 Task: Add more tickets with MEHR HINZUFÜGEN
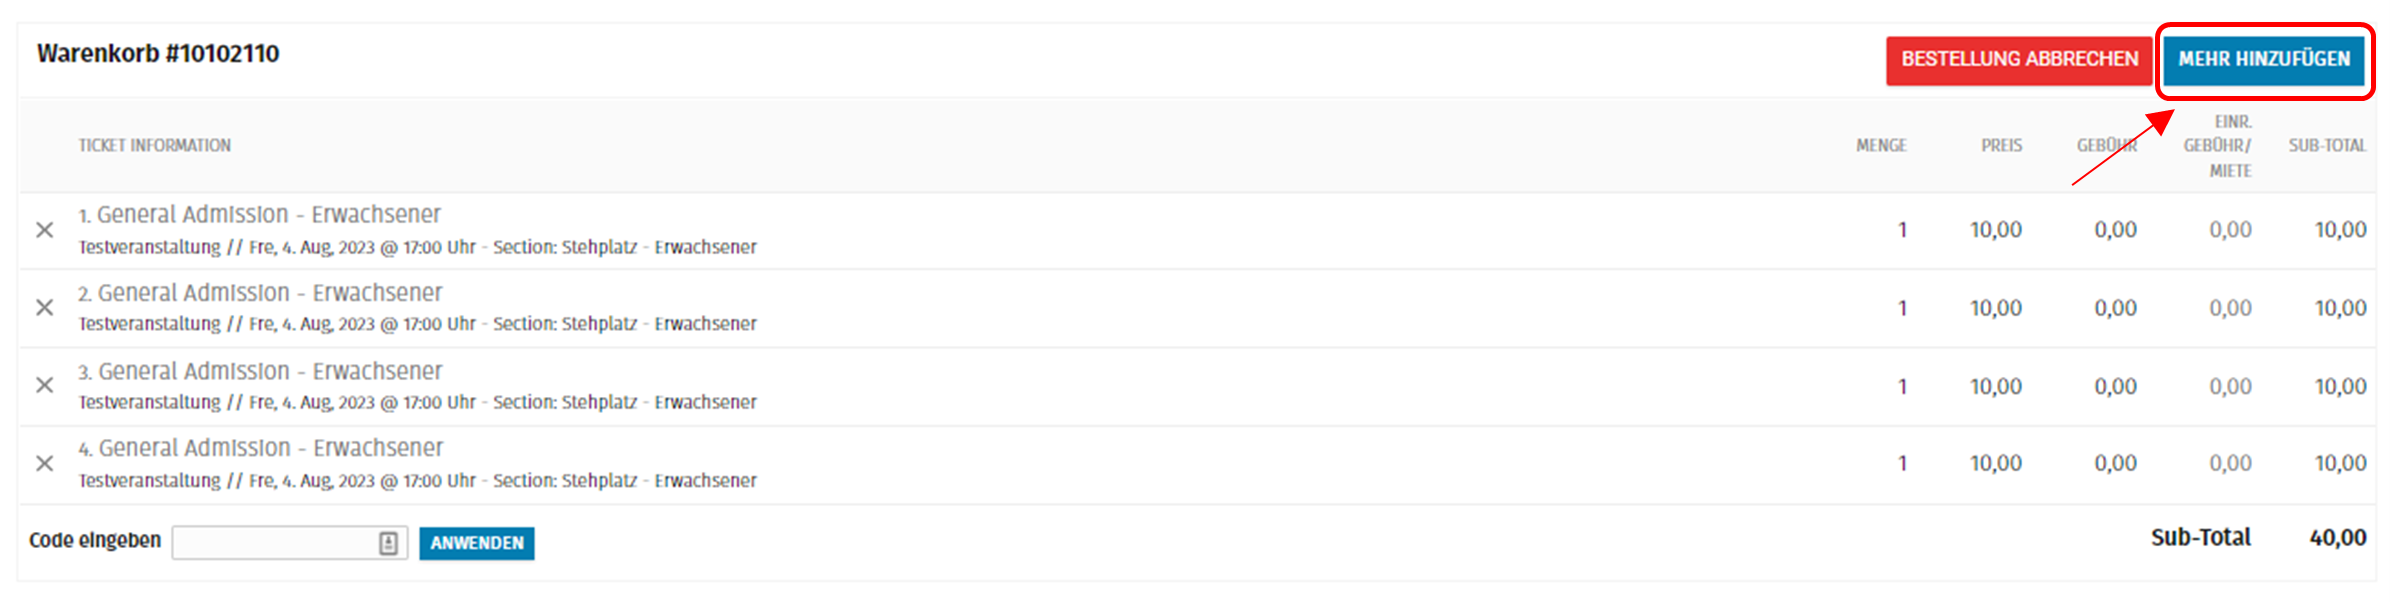click(2263, 59)
